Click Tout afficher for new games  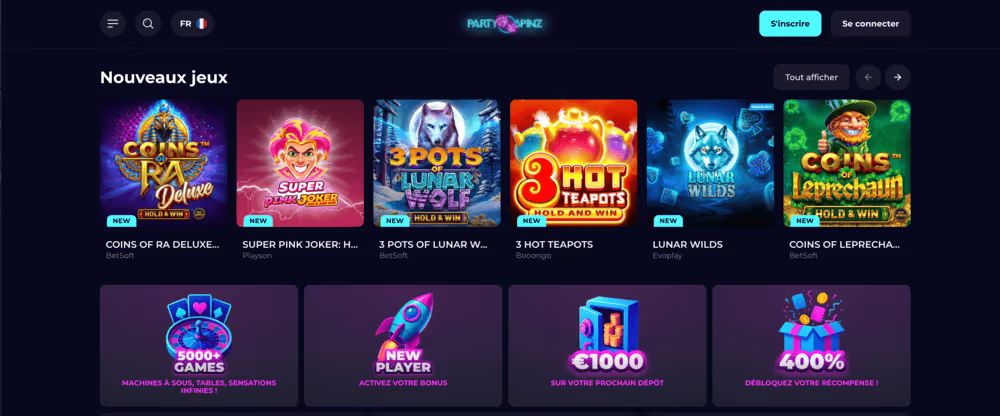(811, 77)
